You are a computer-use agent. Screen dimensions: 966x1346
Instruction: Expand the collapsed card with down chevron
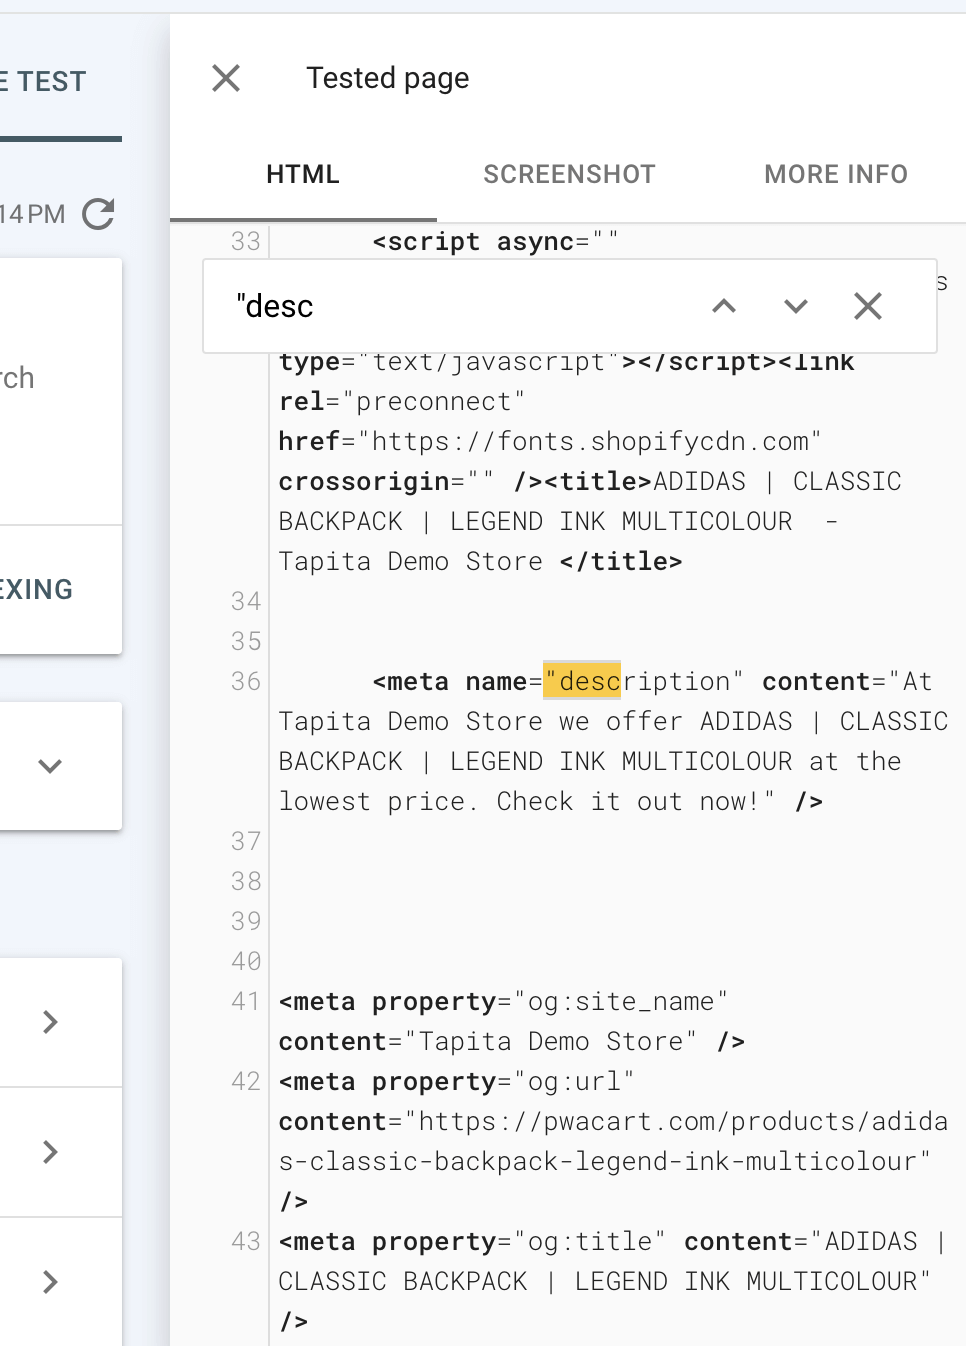(50, 766)
